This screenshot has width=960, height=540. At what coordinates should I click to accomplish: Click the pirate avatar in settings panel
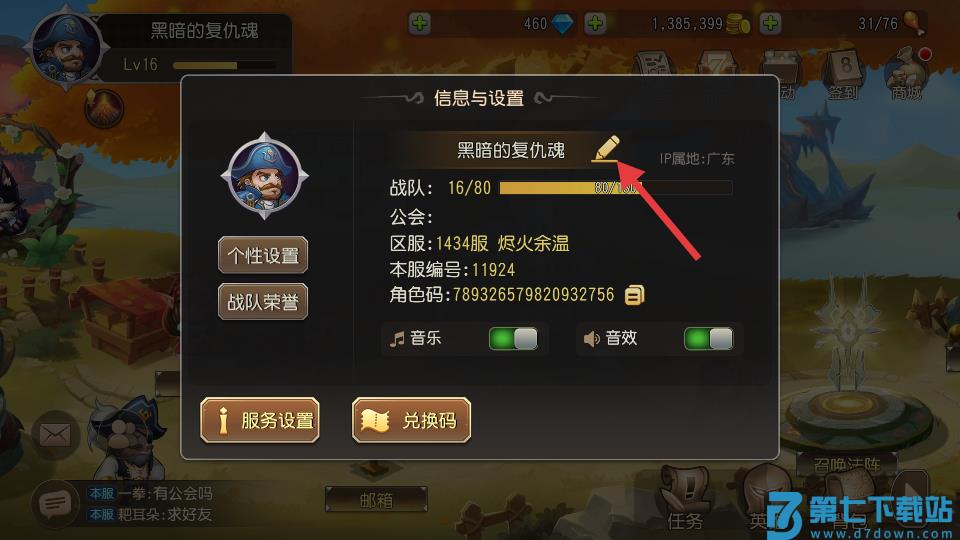(264, 176)
